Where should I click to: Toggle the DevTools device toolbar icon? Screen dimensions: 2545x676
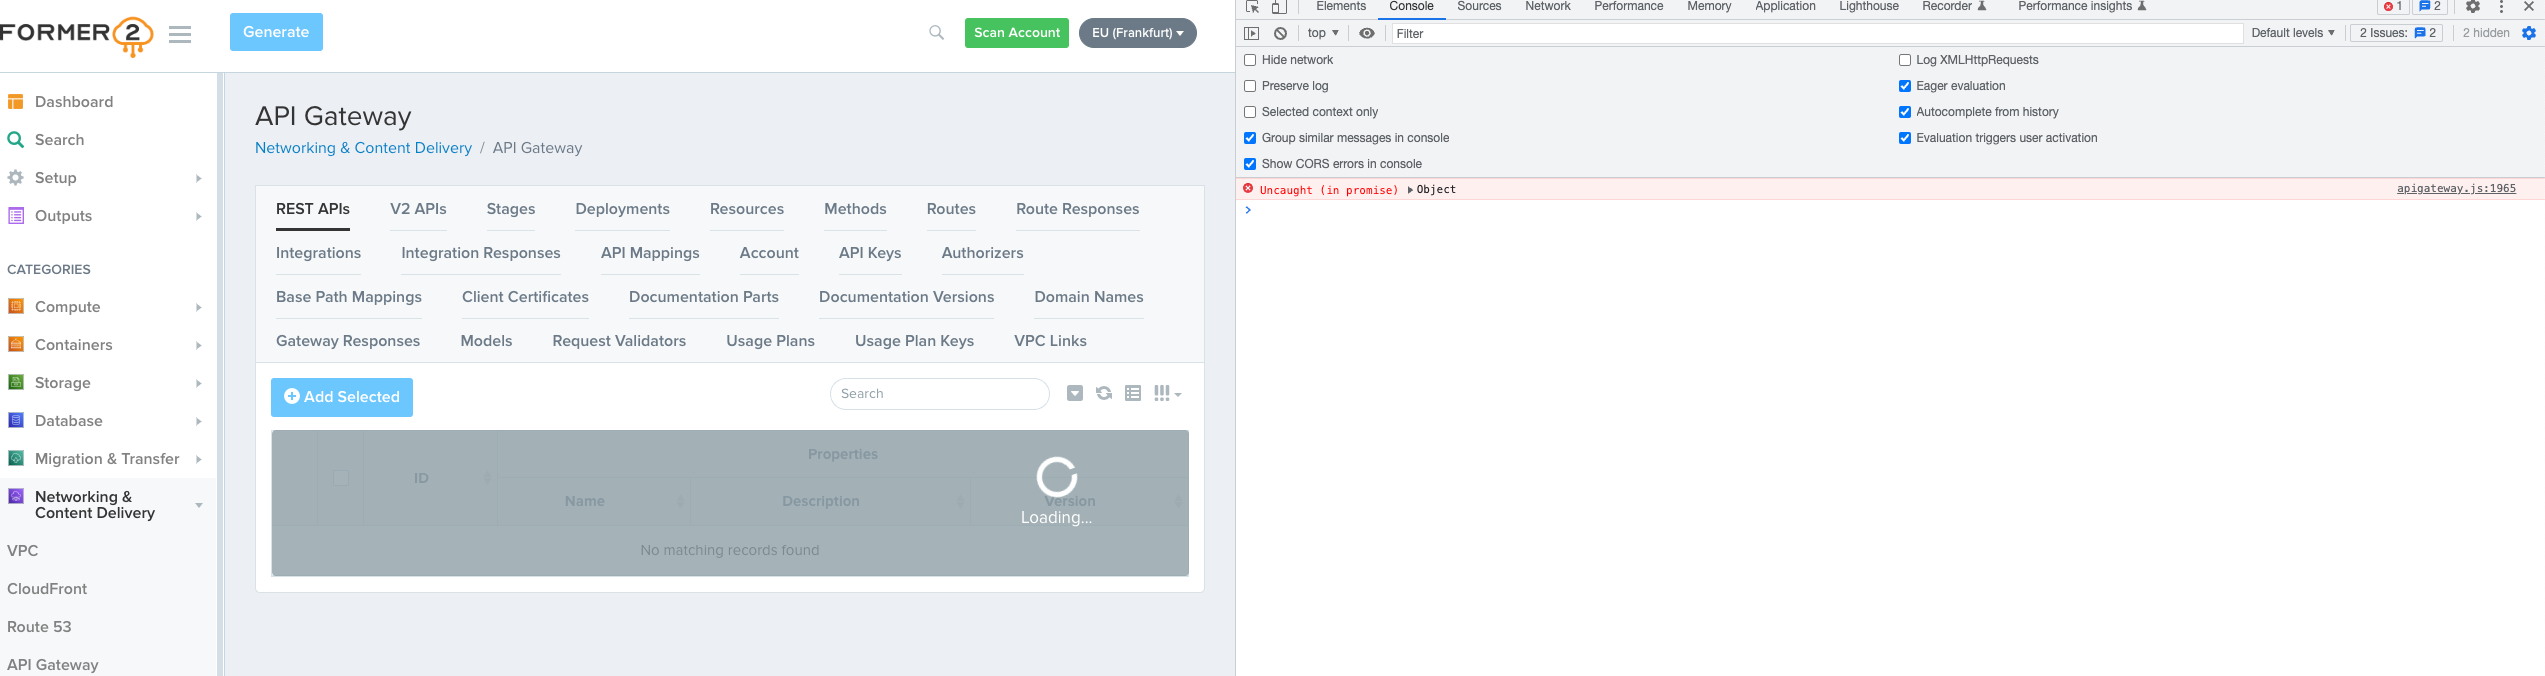click(x=1278, y=7)
